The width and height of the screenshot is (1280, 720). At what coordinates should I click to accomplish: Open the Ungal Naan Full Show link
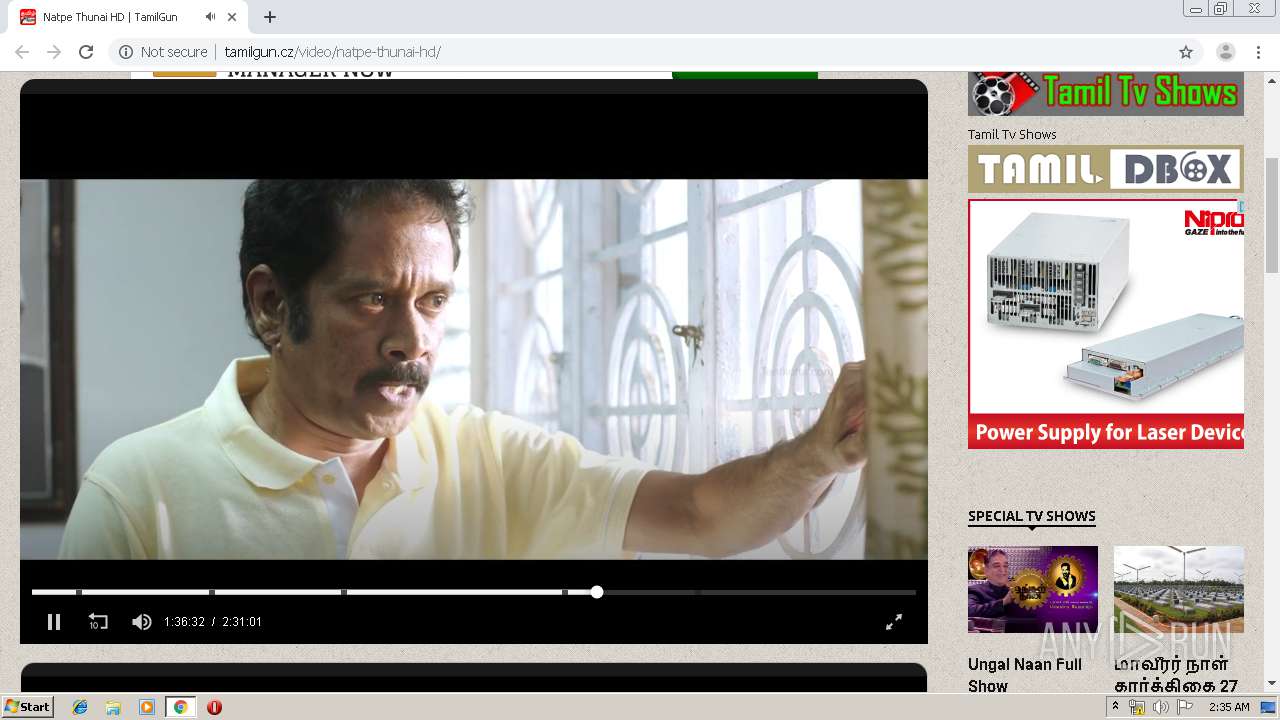(1025, 675)
